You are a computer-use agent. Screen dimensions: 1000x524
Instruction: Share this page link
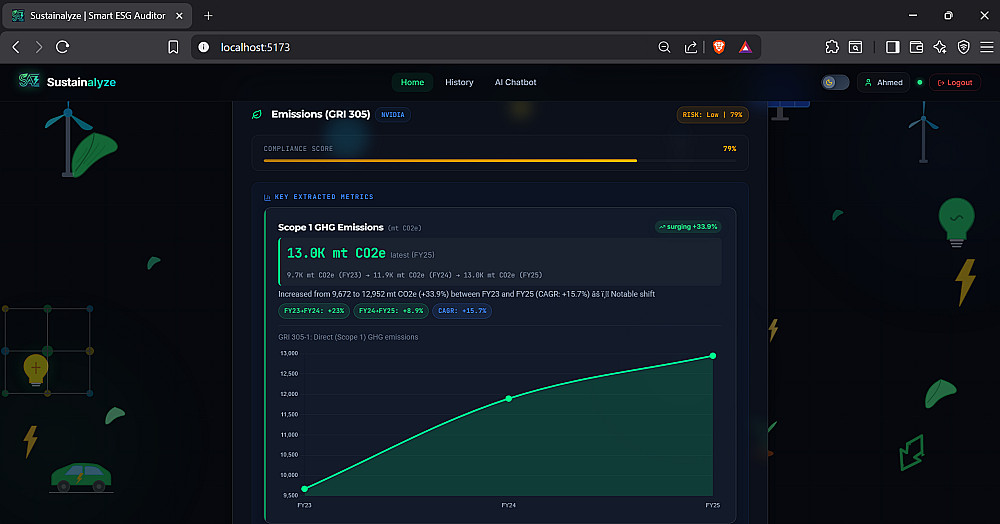point(691,47)
